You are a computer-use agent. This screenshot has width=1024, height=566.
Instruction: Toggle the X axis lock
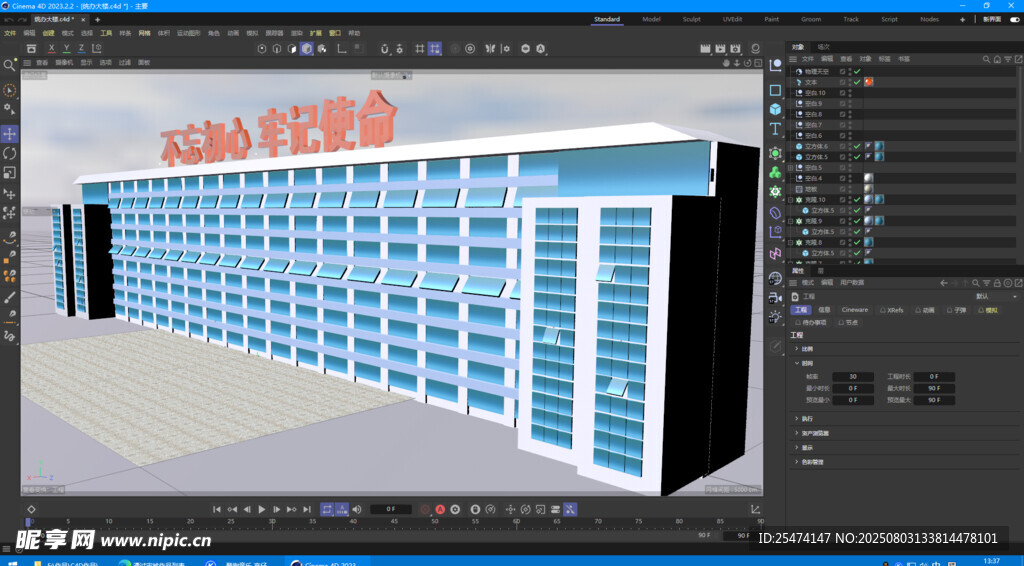52,48
